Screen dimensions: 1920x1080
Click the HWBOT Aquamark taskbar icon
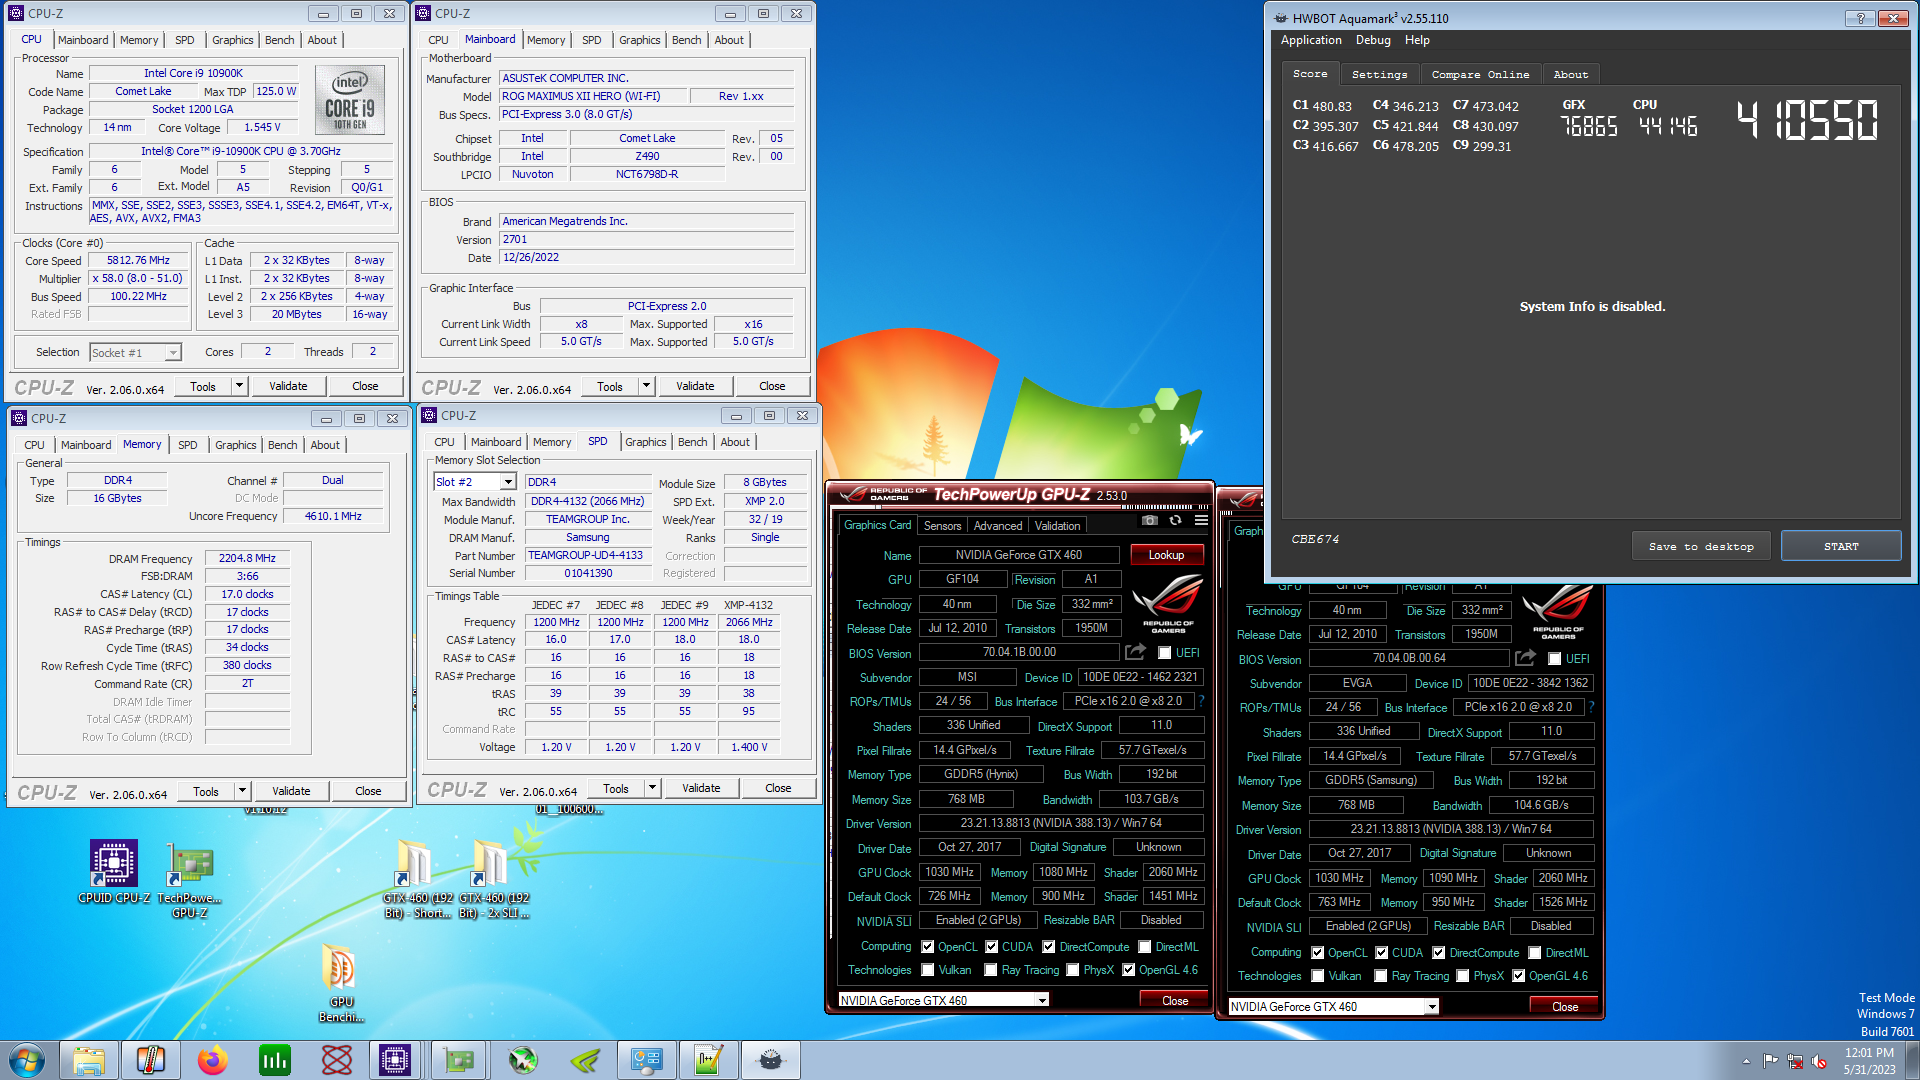(x=771, y=1060)
